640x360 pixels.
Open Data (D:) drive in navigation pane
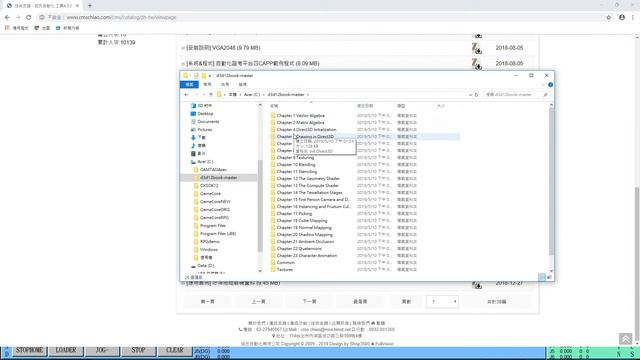pos(202,266)
